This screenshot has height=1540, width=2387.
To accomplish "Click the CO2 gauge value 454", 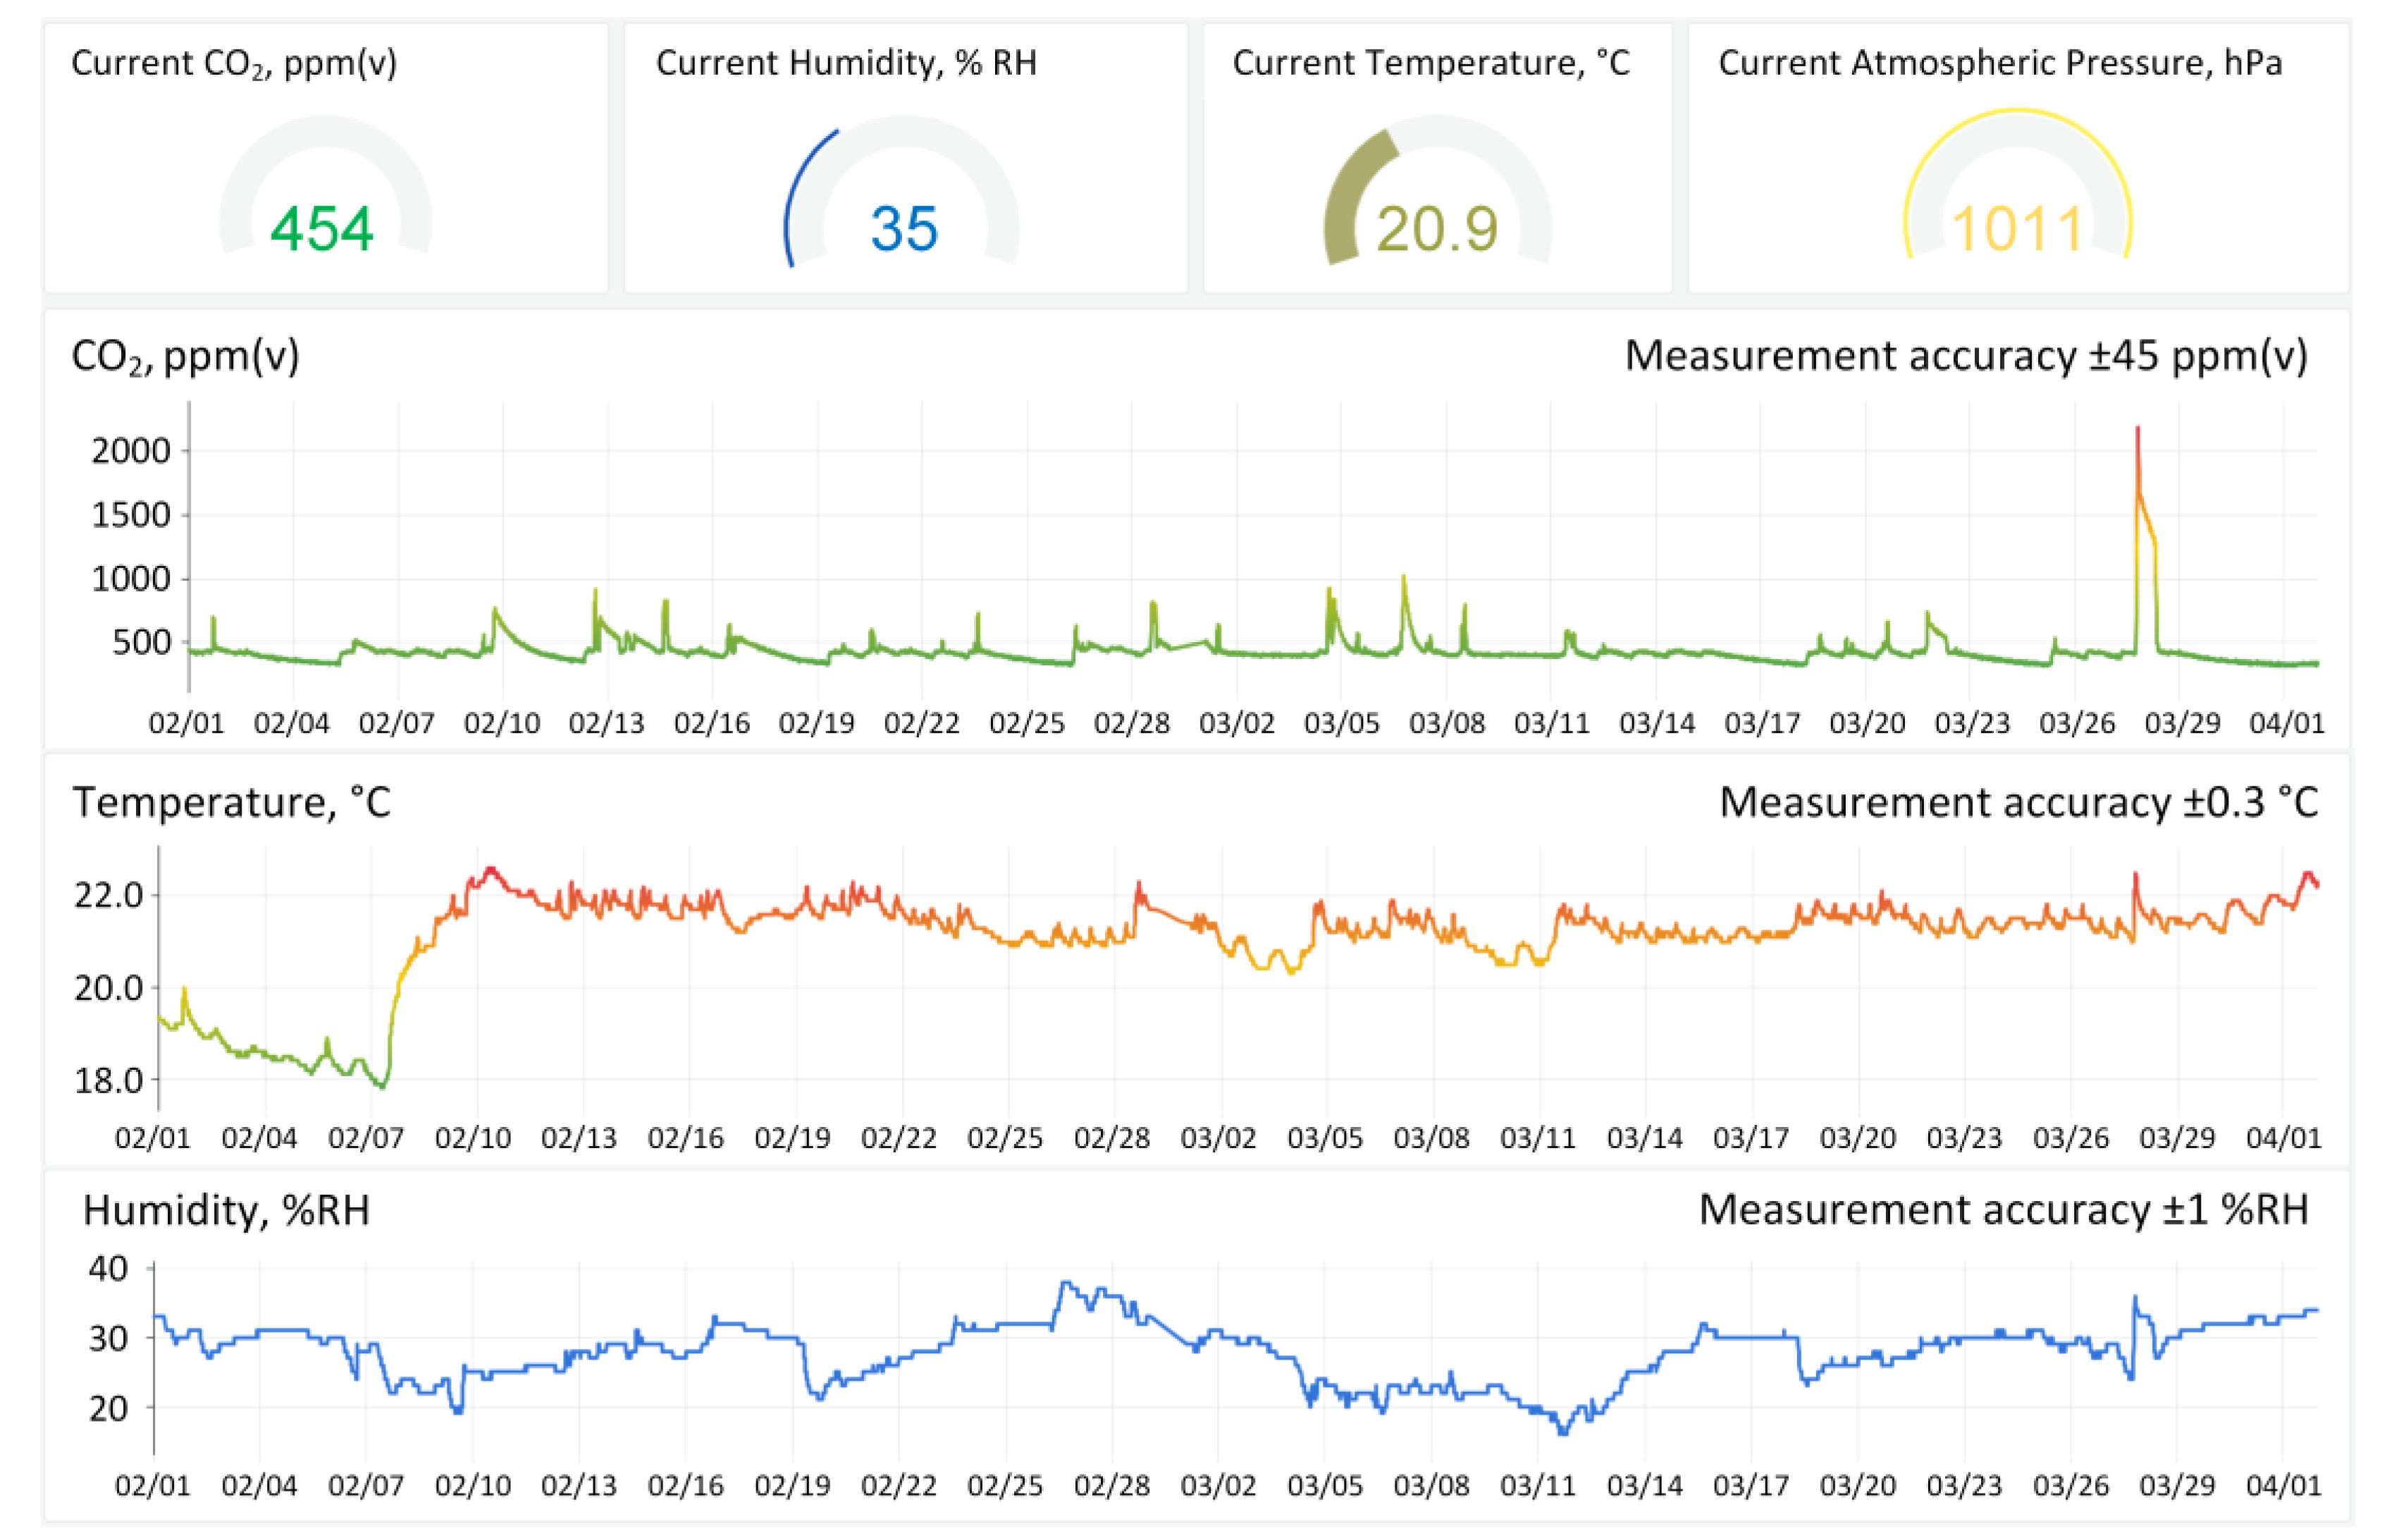I will [x=322, y=229].
